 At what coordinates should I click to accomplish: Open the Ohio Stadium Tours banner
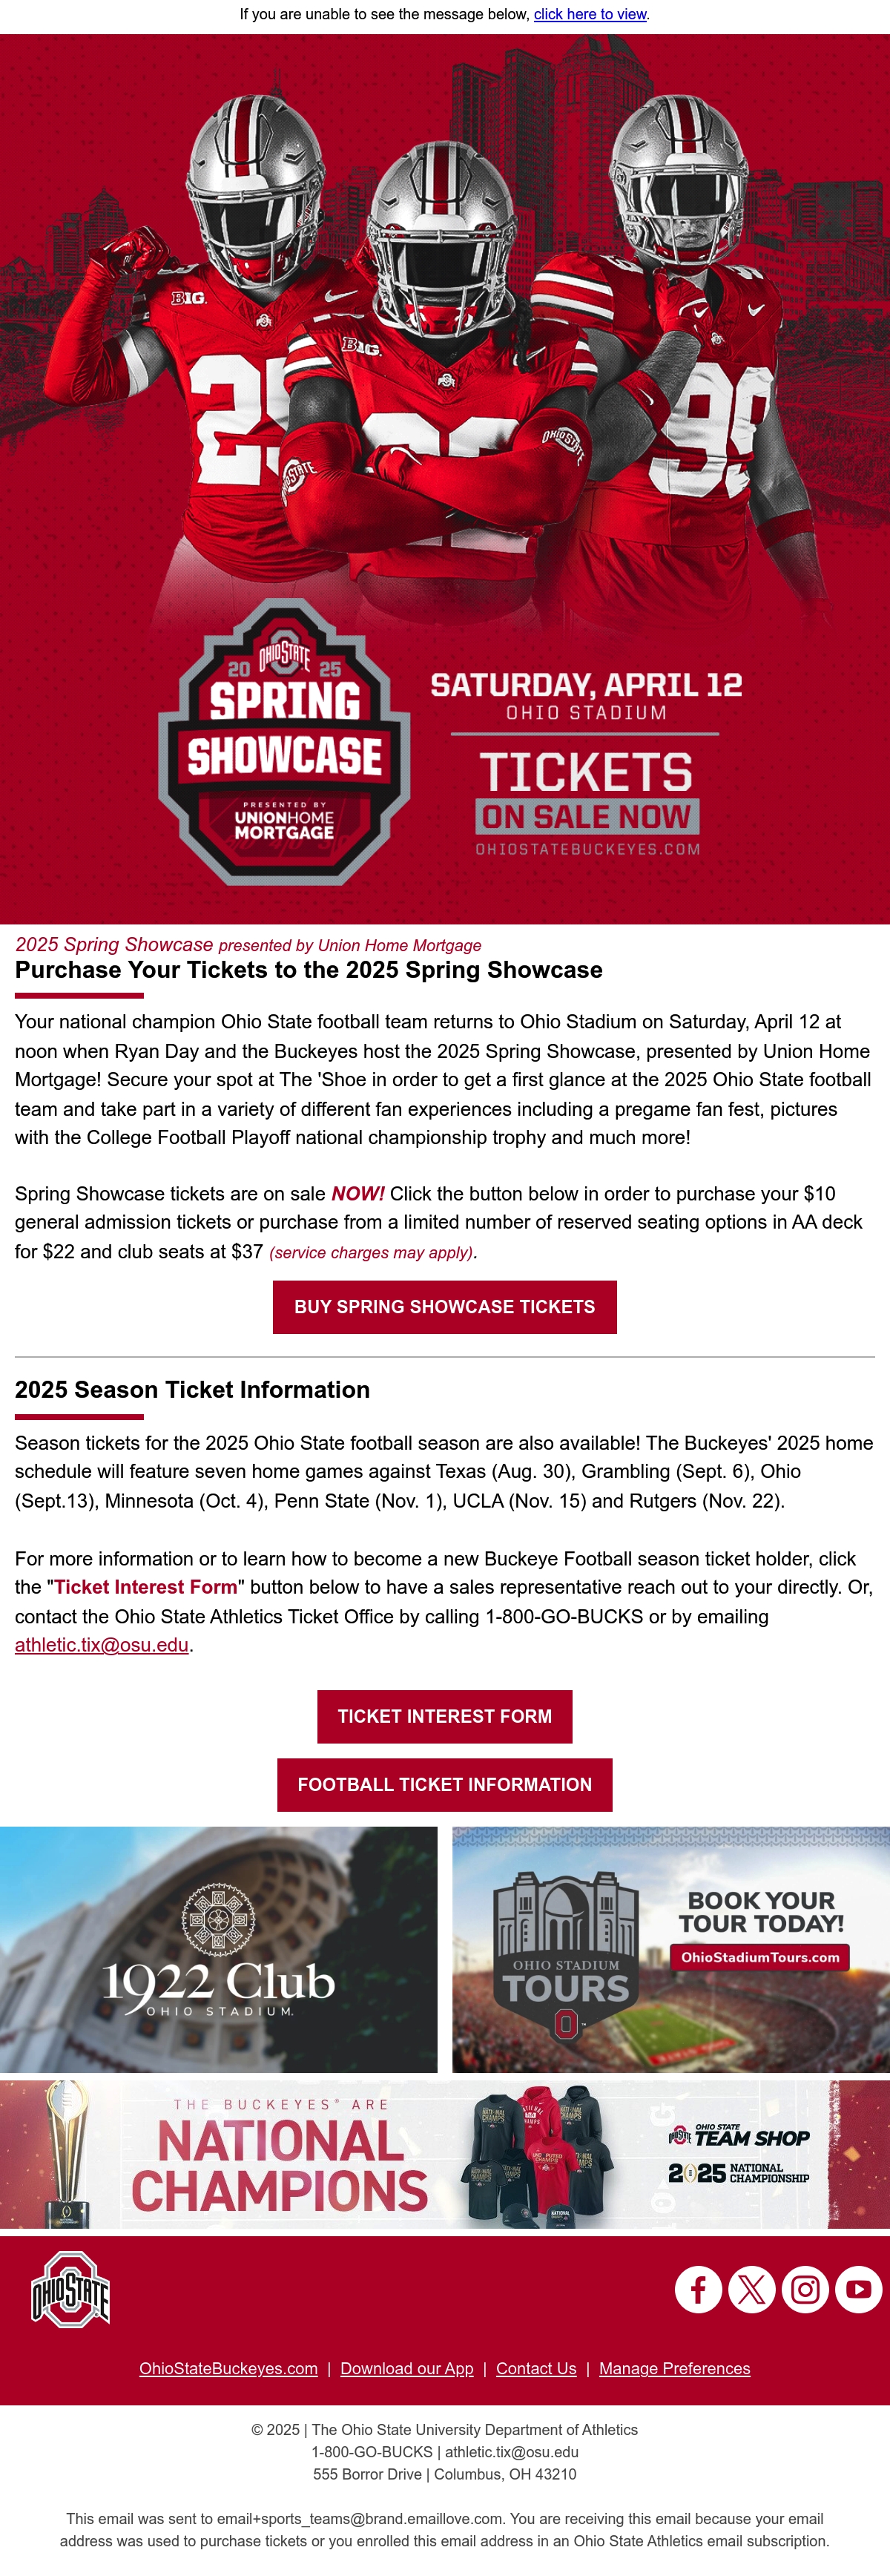point(671,1950)
